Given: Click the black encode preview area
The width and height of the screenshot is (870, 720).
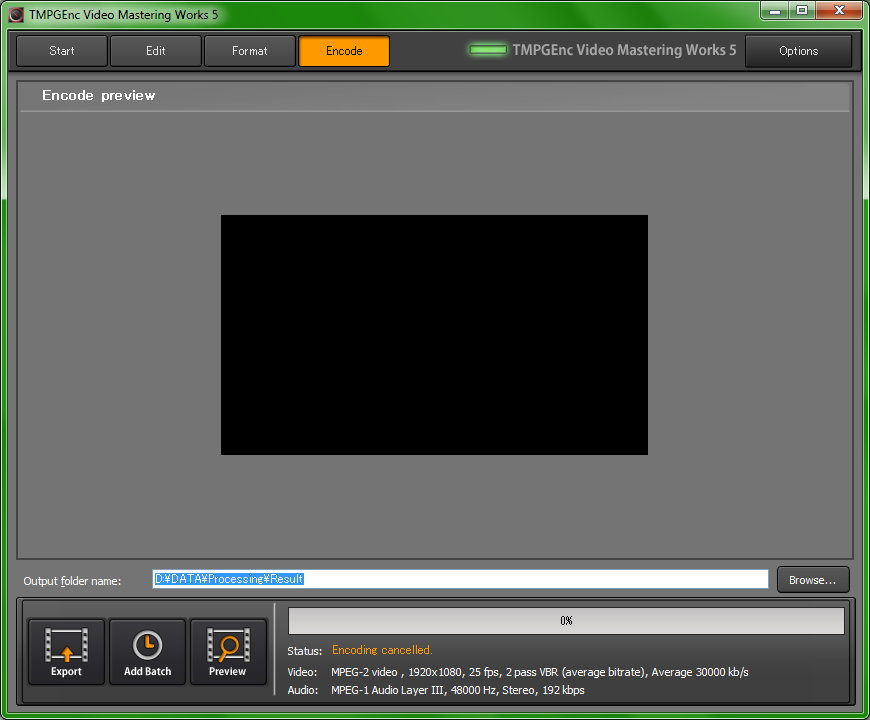Looking at the screenshot, I should [434, 335].
